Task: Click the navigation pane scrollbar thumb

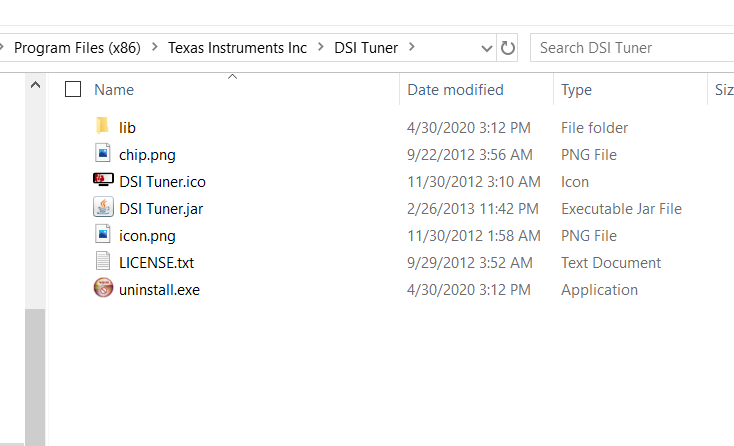Action: coord(35,377)
